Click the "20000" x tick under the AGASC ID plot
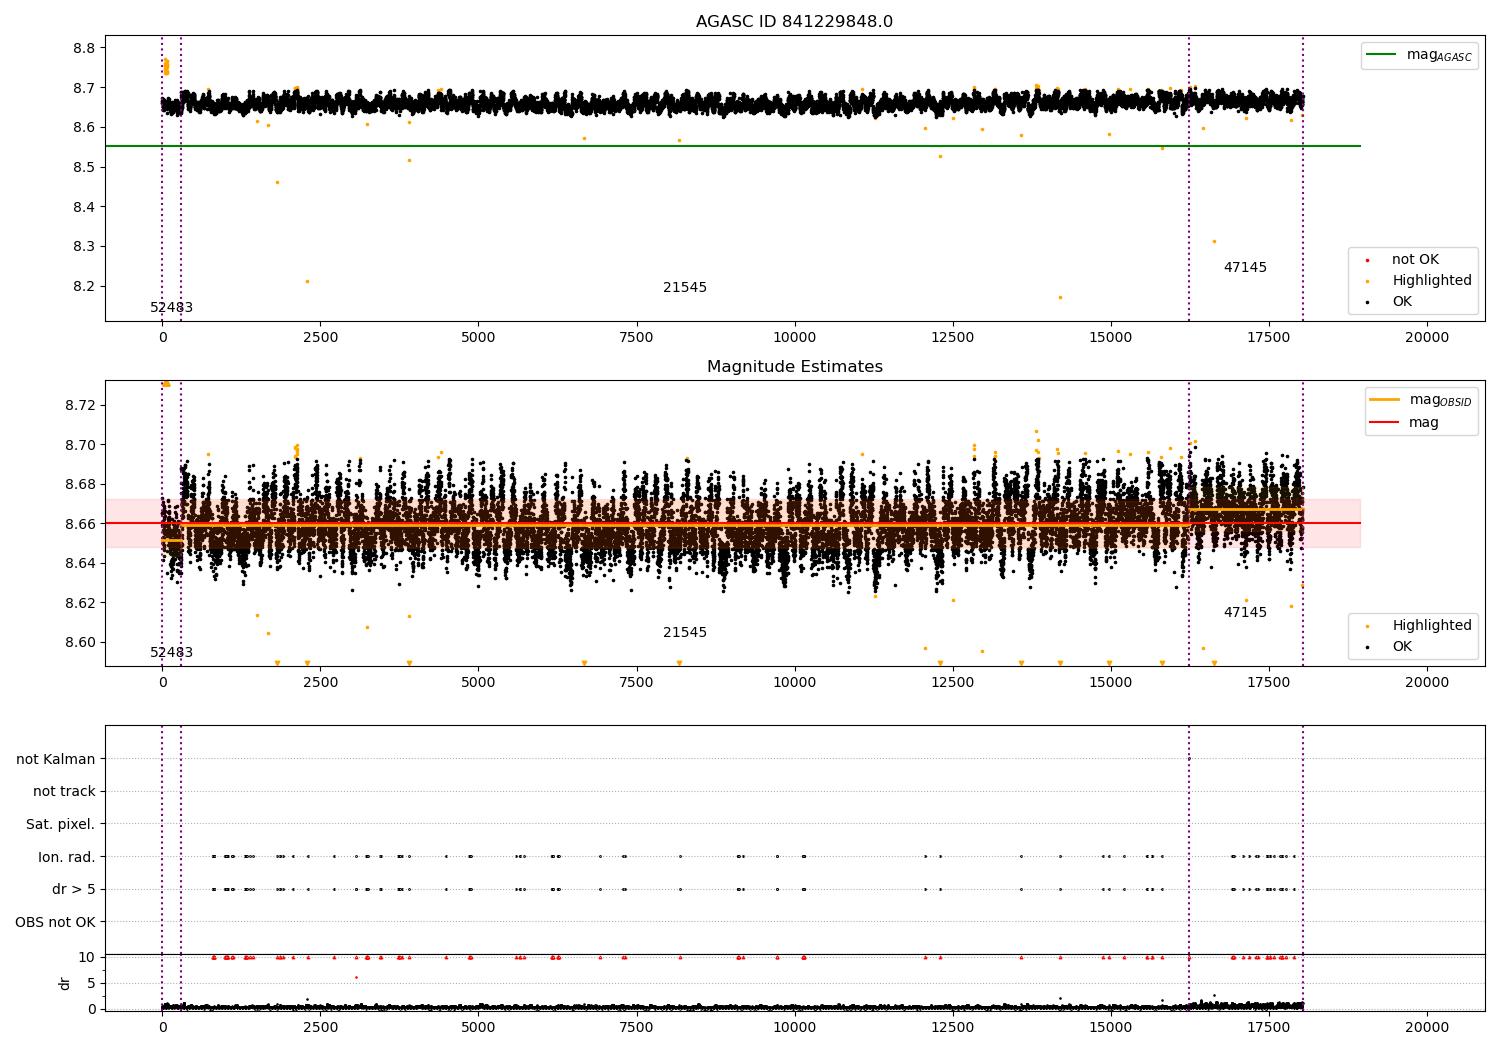1500x1050 pixels. coord(1427,338)
